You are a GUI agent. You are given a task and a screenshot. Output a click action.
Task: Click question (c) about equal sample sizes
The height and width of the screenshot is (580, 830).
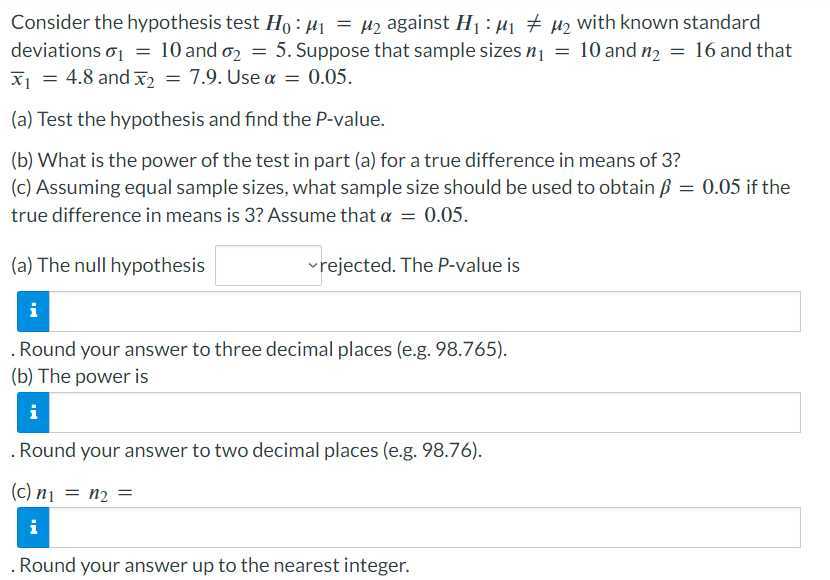coord(401,201)
